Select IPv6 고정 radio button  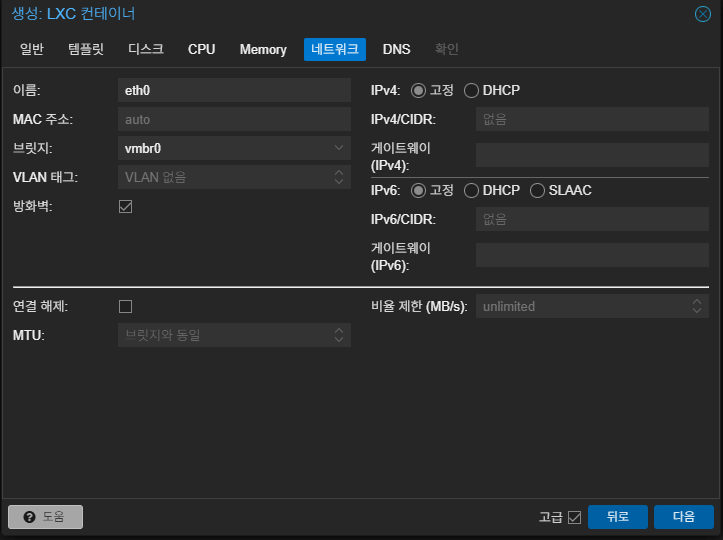click(418, 190)
